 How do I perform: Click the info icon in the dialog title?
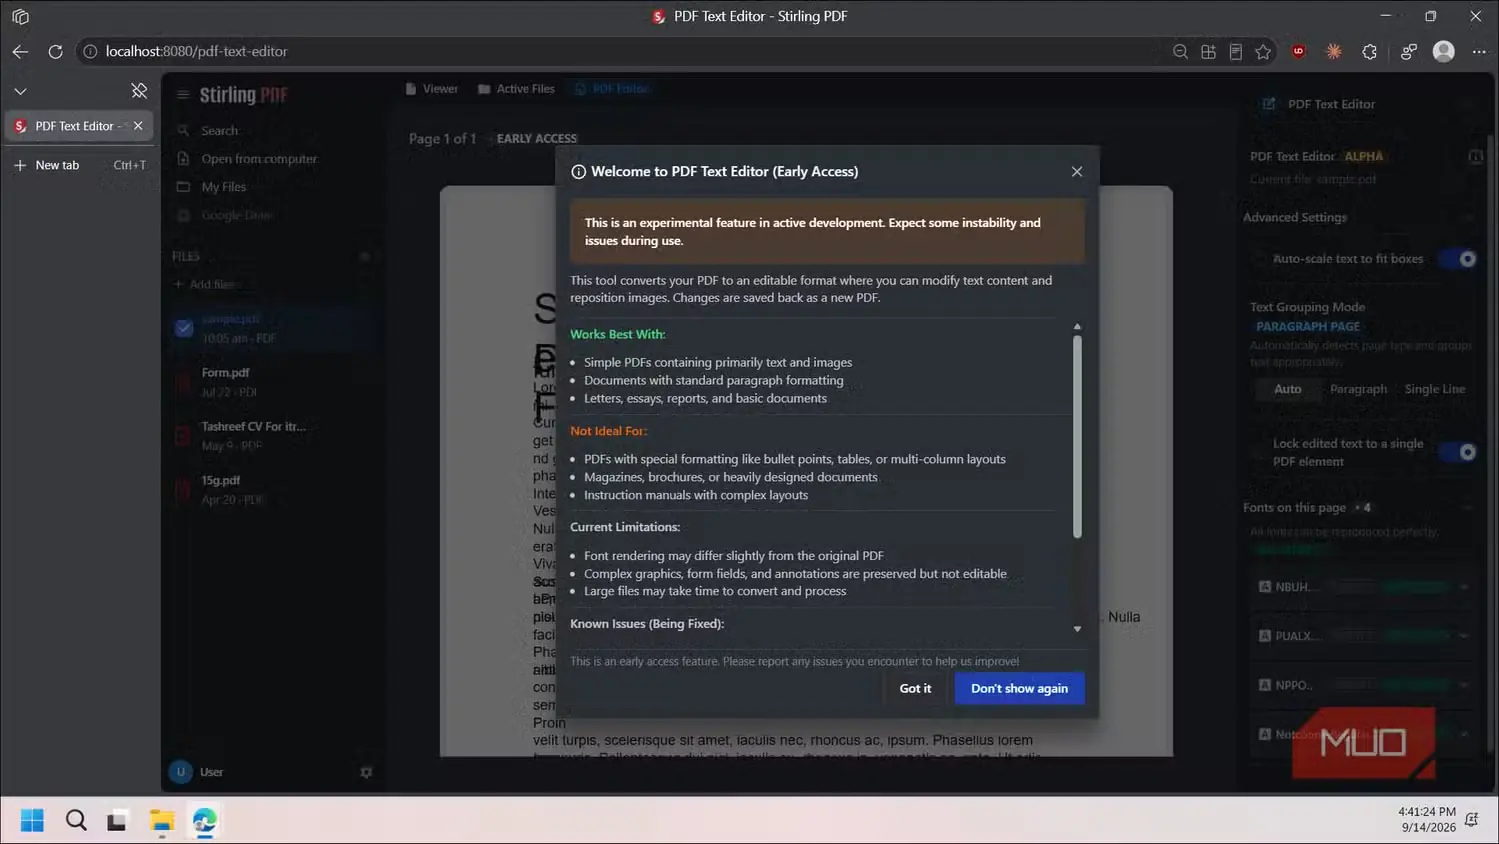578,172
